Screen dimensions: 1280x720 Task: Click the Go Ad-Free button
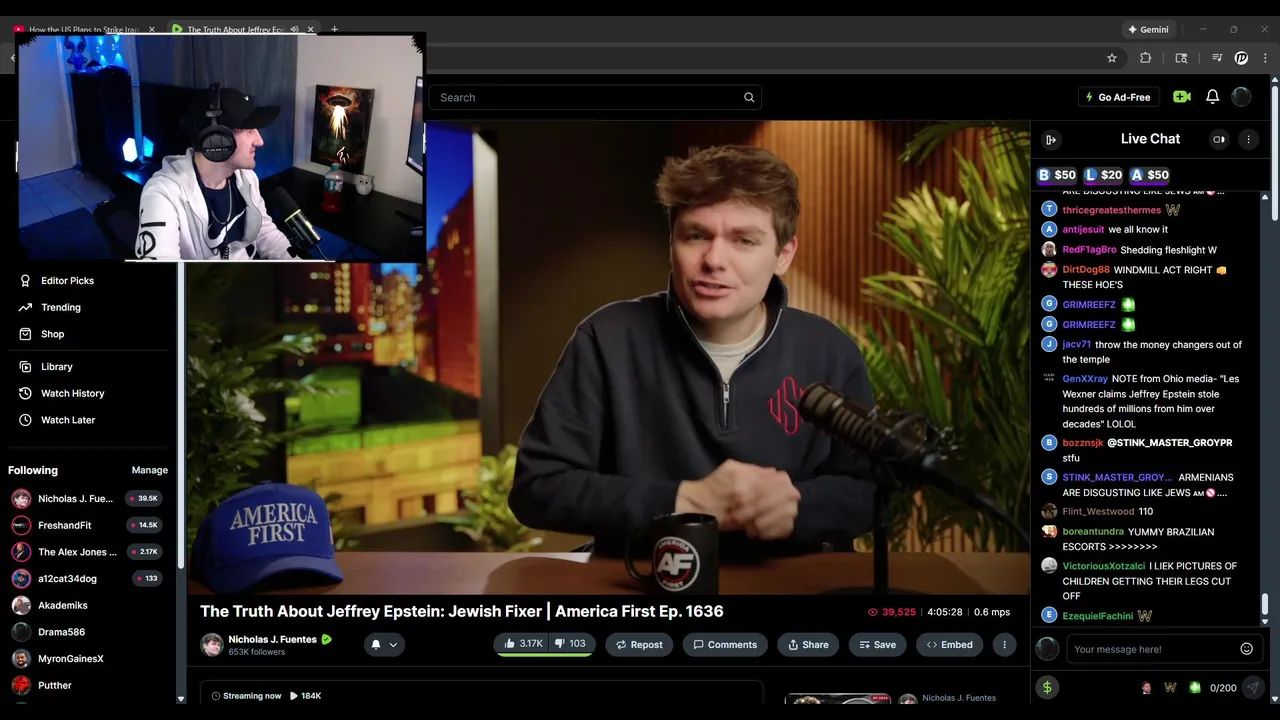coord(1118,97)
